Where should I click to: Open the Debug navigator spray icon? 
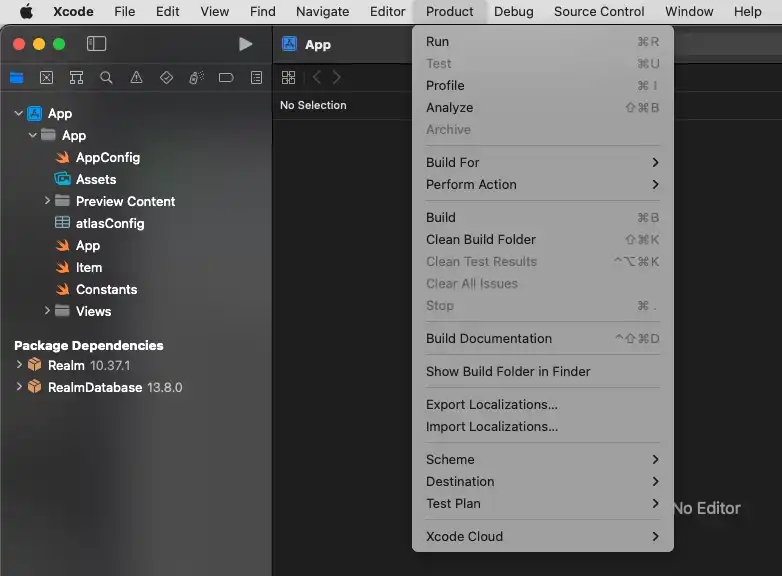[x=197, y=78]
